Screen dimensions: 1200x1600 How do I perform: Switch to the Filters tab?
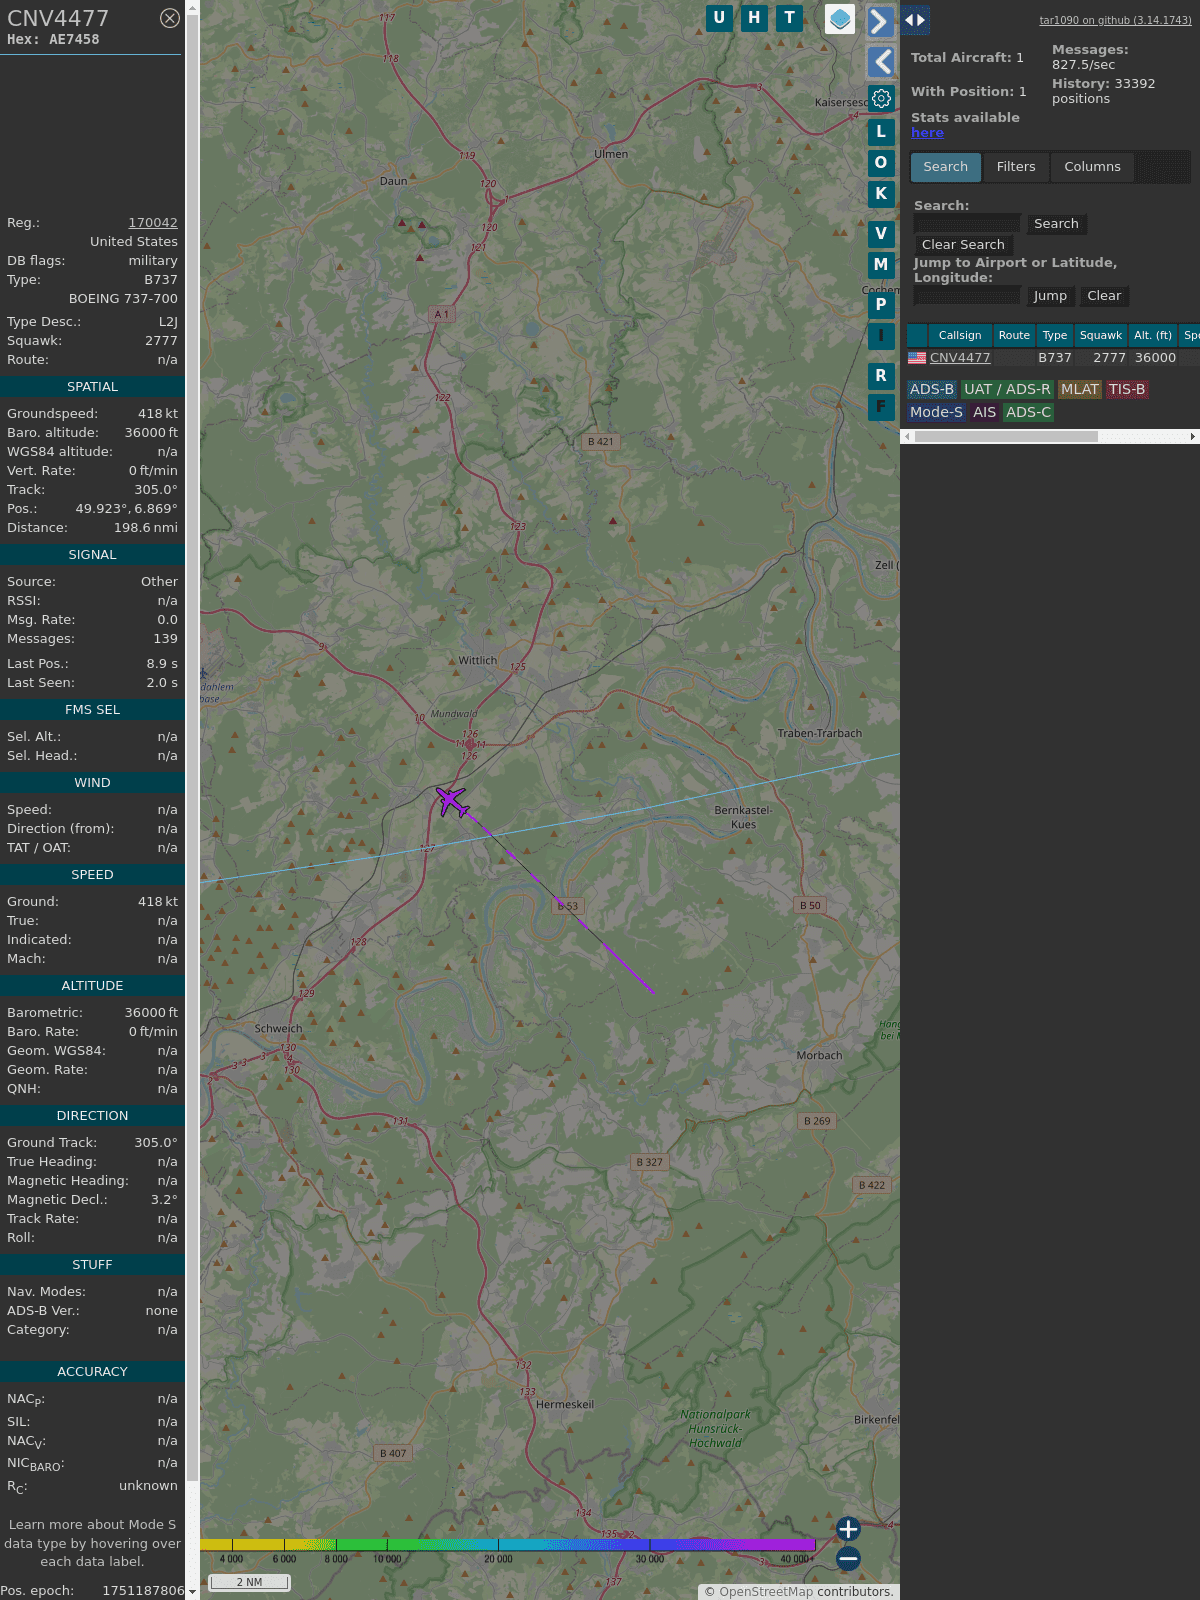[x=1015, y=167]
